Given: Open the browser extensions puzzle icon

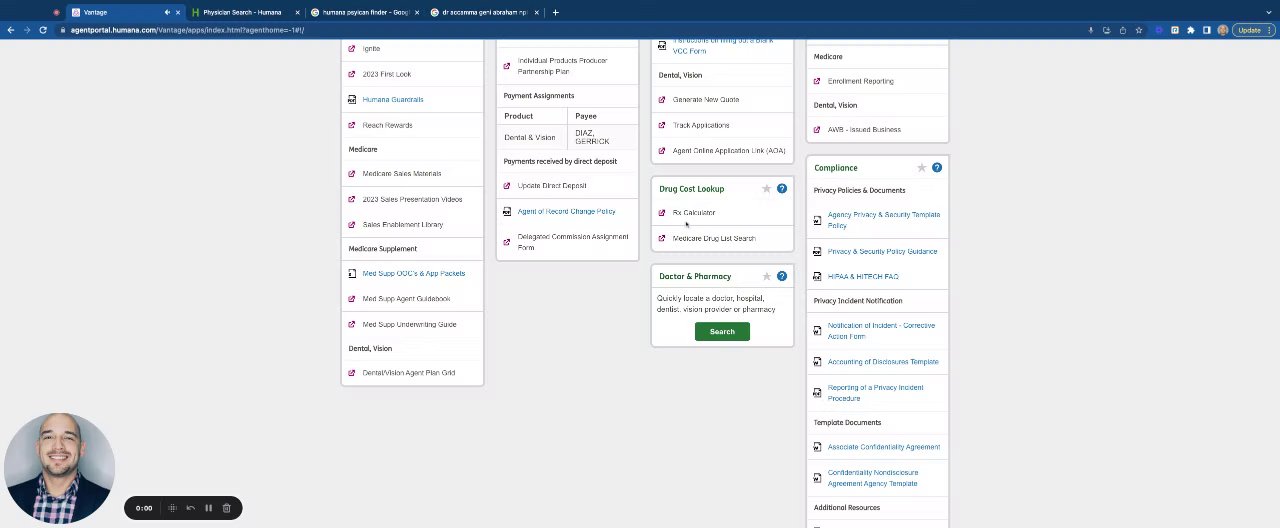Looking at the screenshot, I should click(1191, 30).
